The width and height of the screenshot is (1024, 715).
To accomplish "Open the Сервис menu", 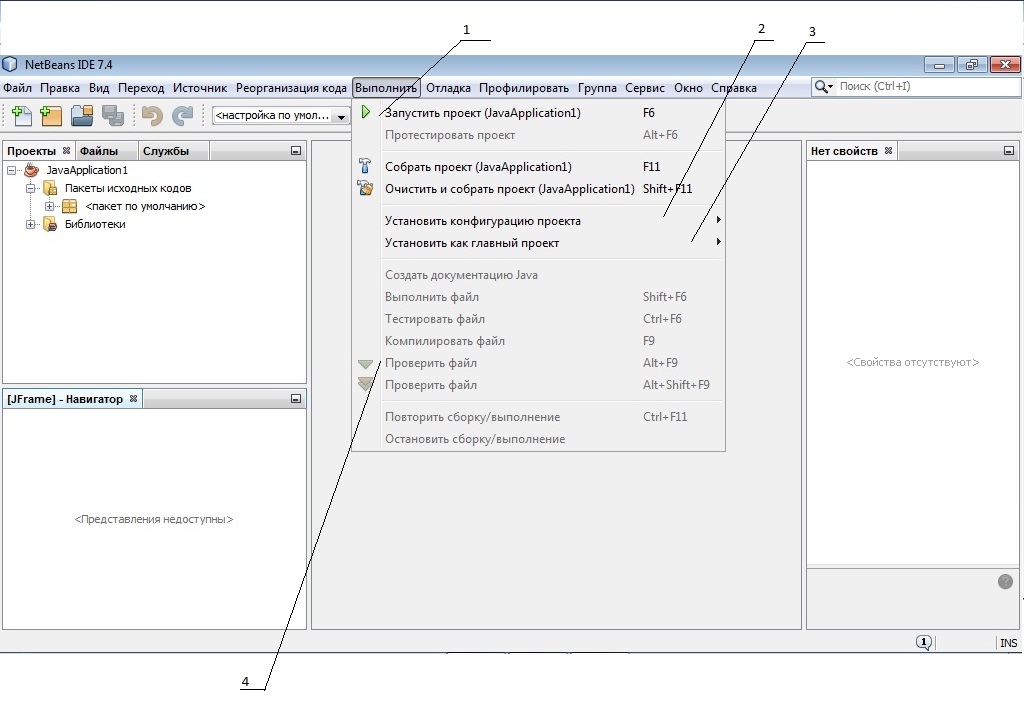I will point(645,87).
